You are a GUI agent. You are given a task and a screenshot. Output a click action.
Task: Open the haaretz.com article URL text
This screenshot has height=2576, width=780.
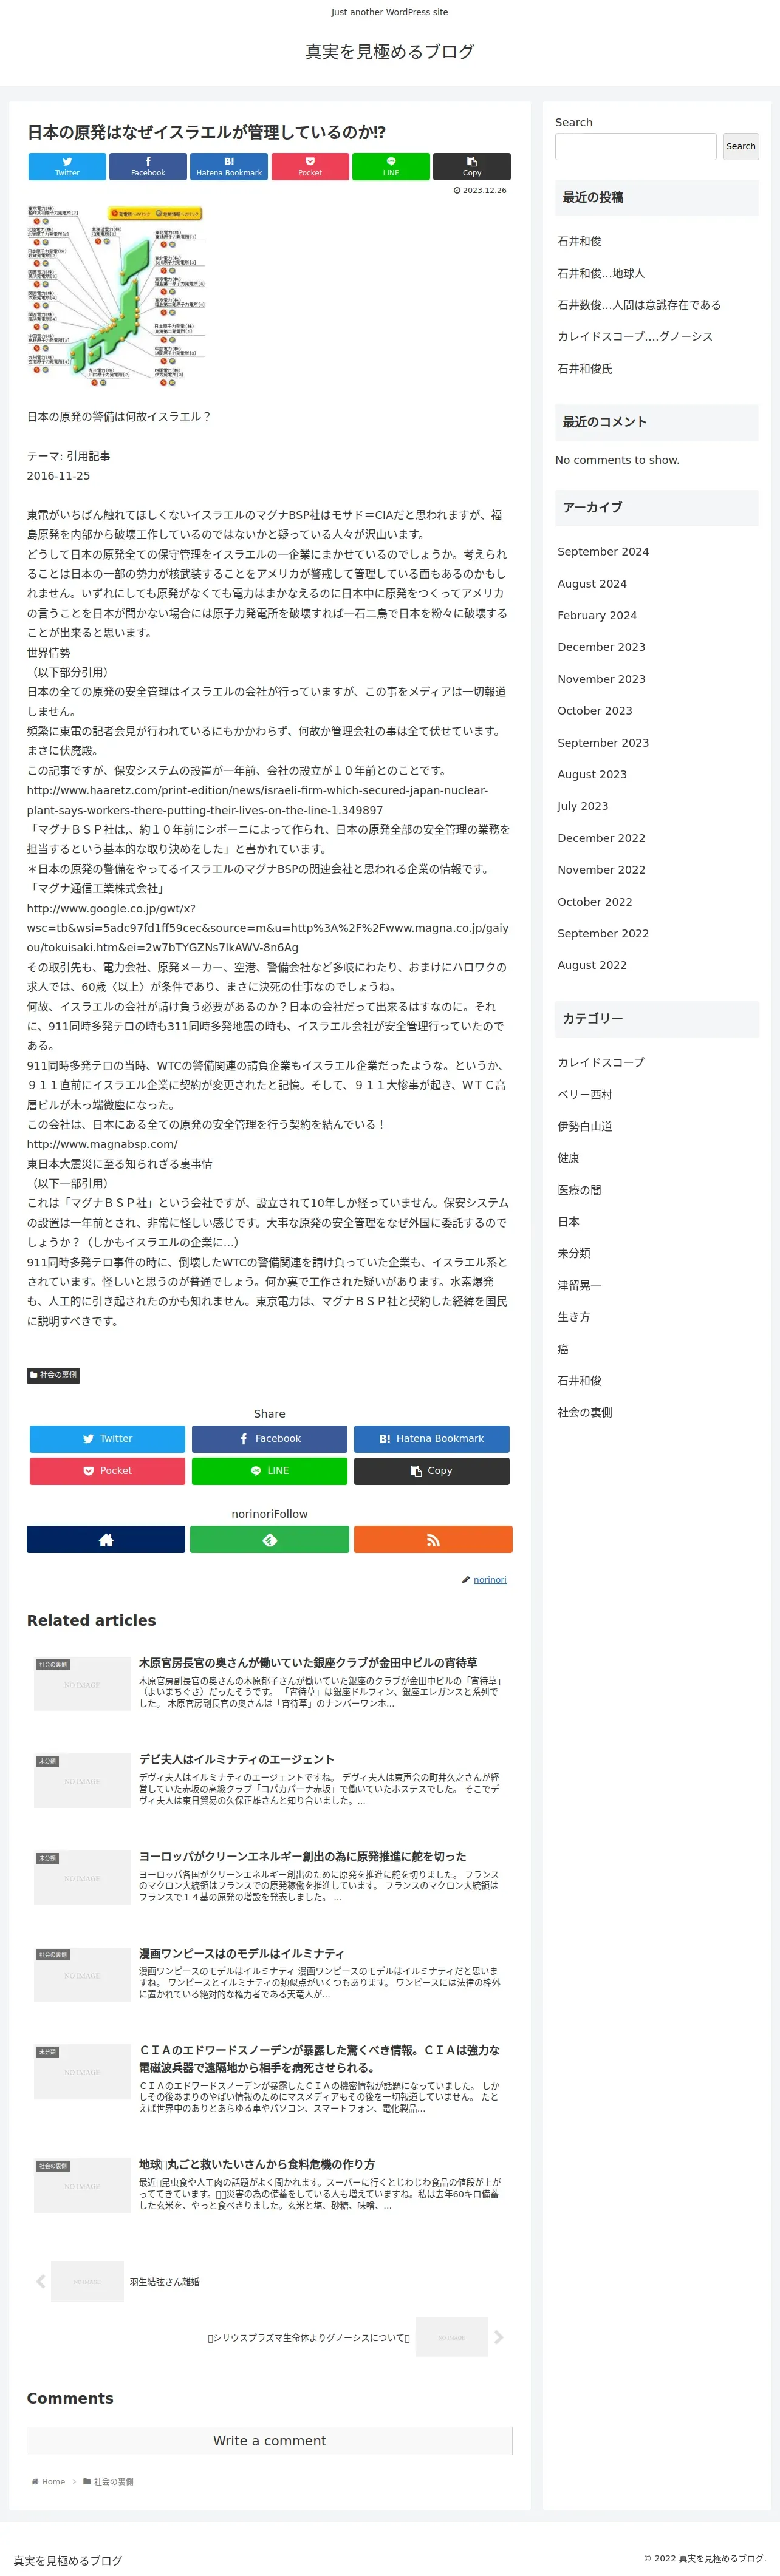click(x=257, y=800)
